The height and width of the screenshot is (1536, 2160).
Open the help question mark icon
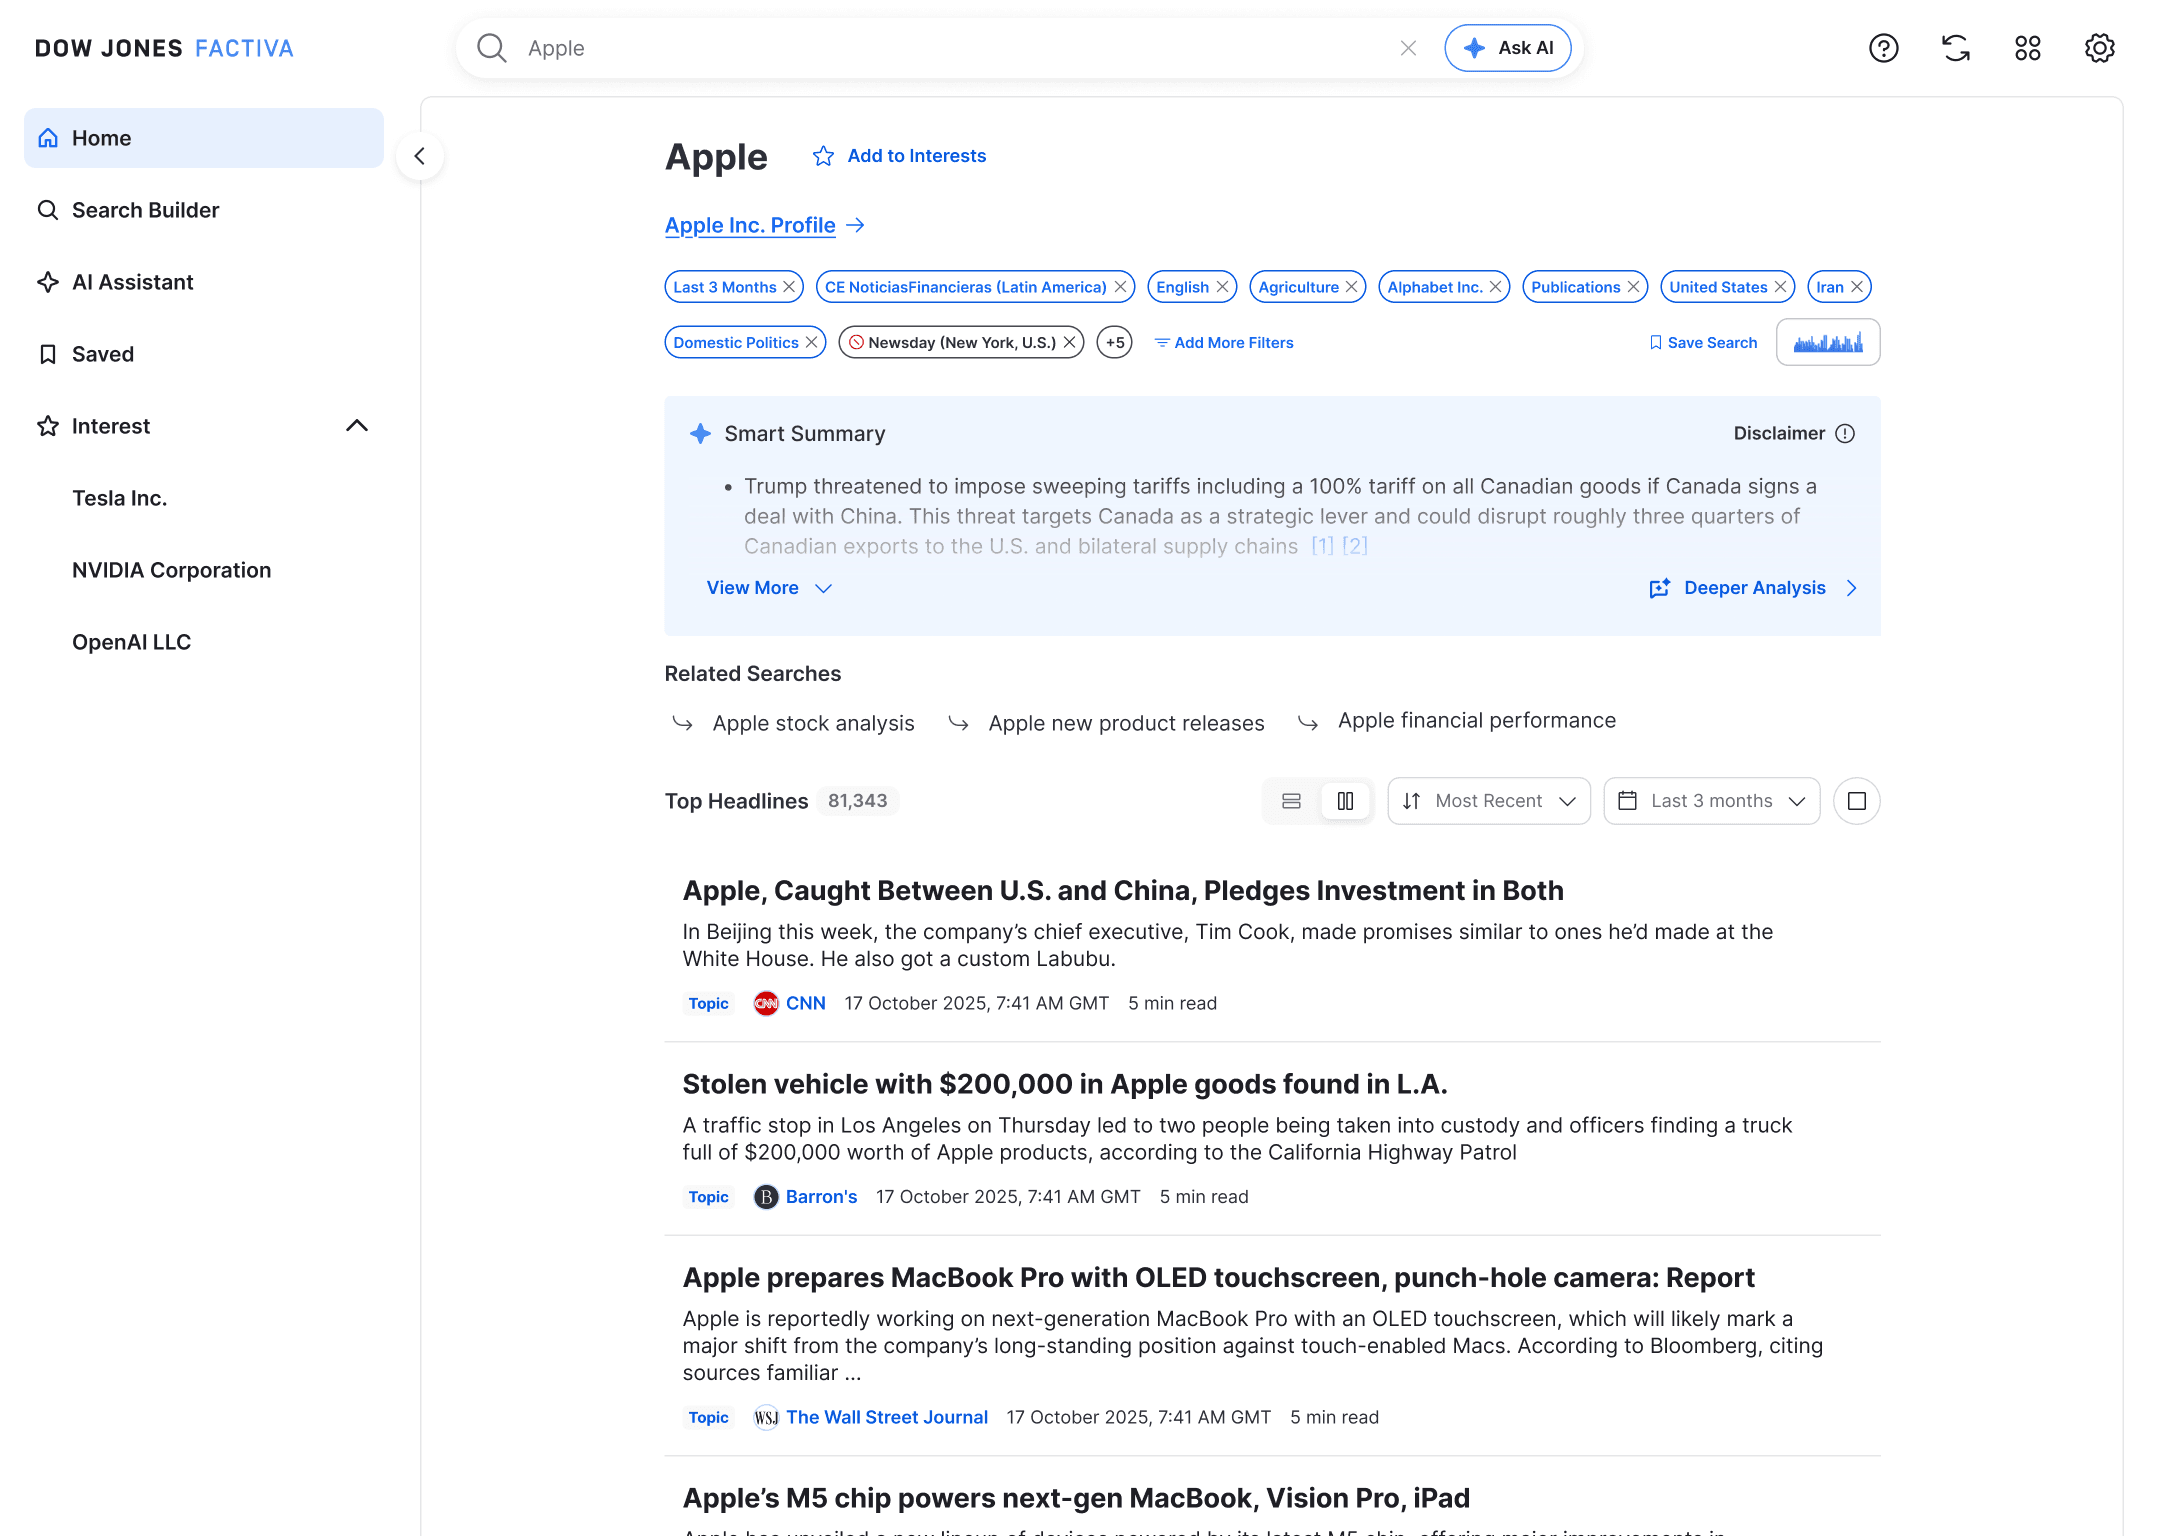[1883, 48]
